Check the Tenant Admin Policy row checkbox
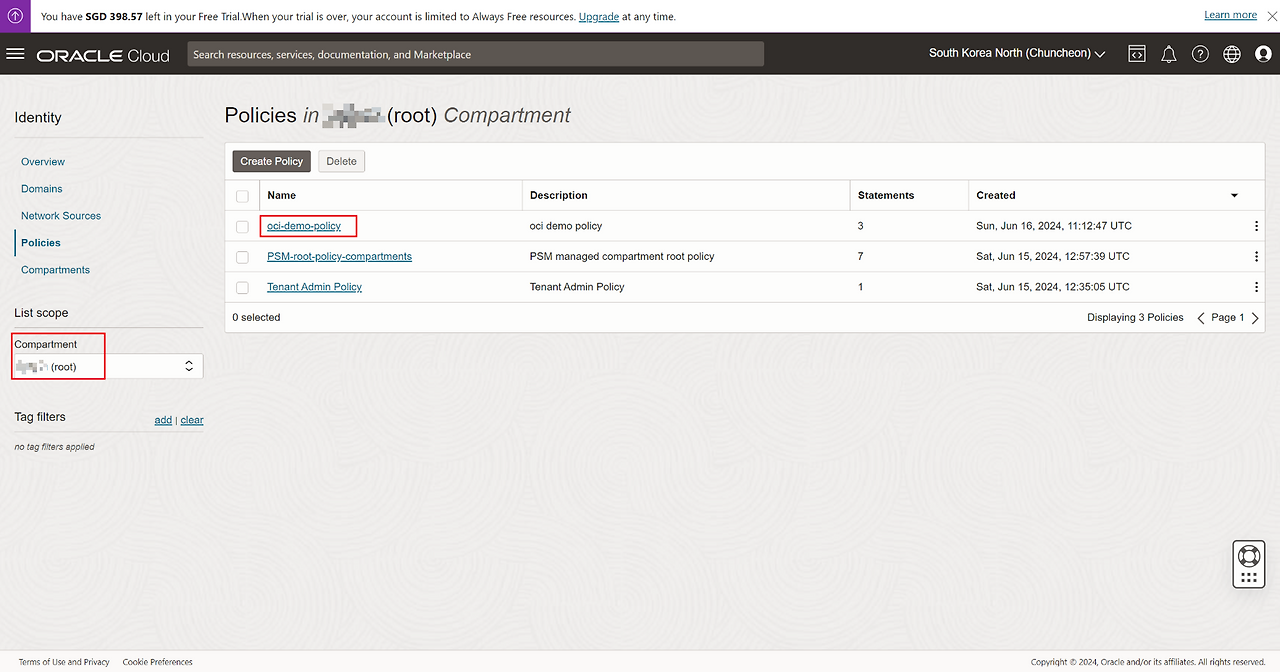 point(242,287)
